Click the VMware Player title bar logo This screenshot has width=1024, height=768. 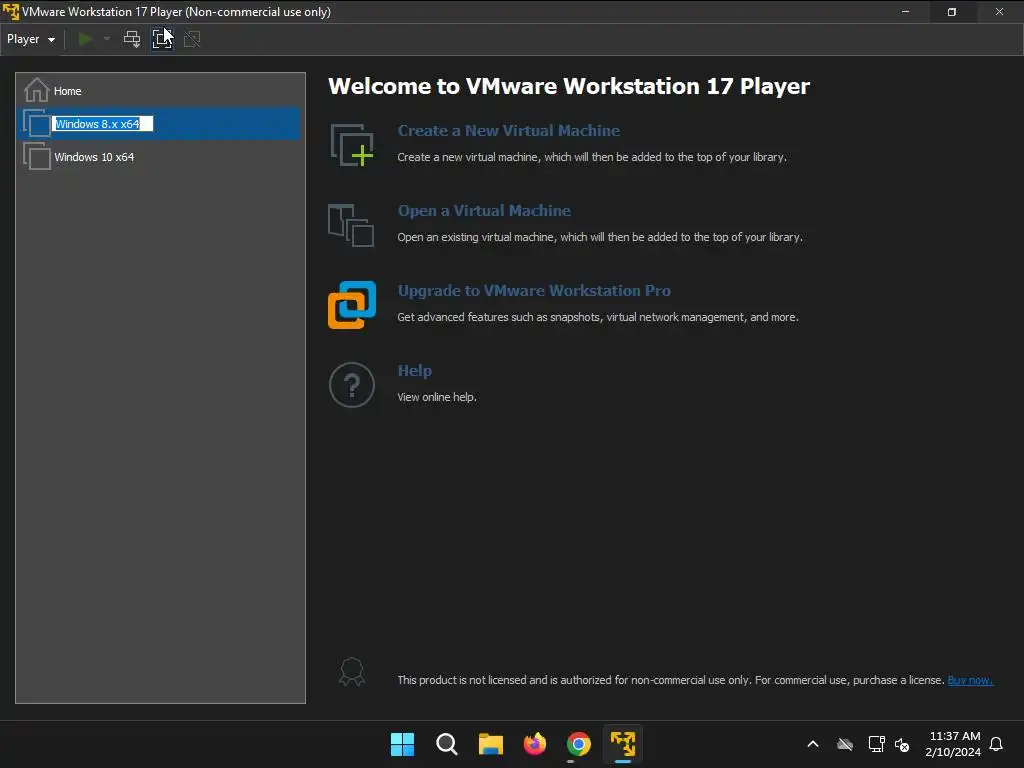tap(11, 12)
